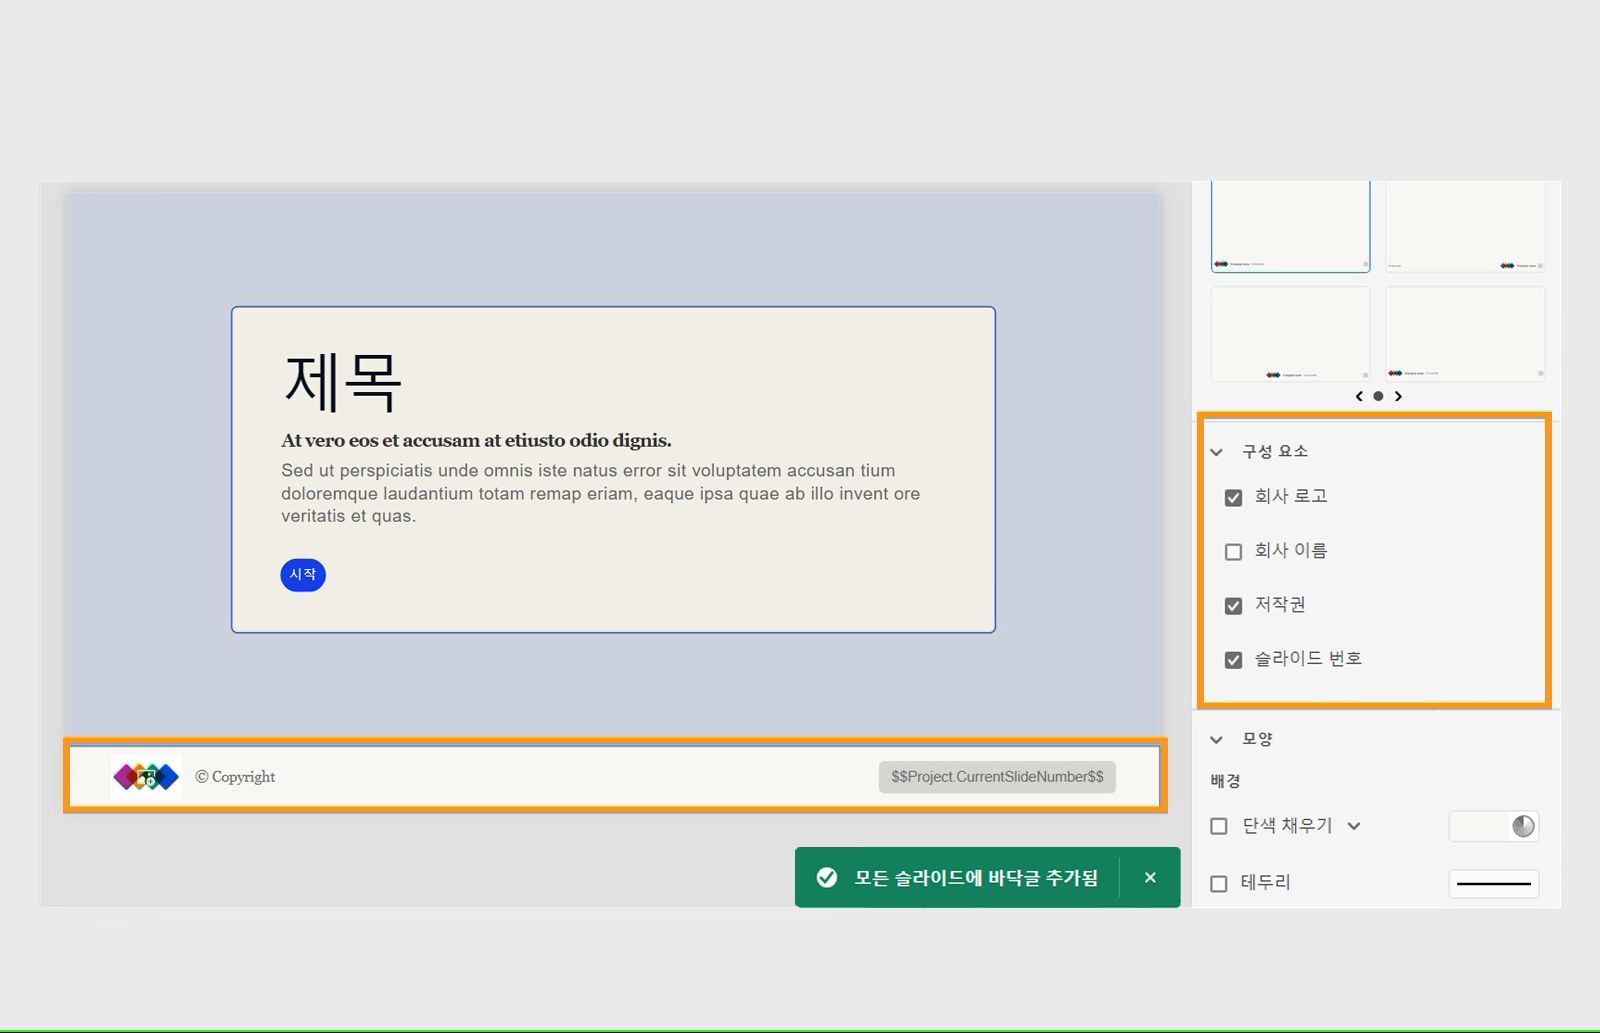Enable the 단색 채우기 fill checkbox
This screenshot has width=1600, height=1033.
[x=1218, y=826]
